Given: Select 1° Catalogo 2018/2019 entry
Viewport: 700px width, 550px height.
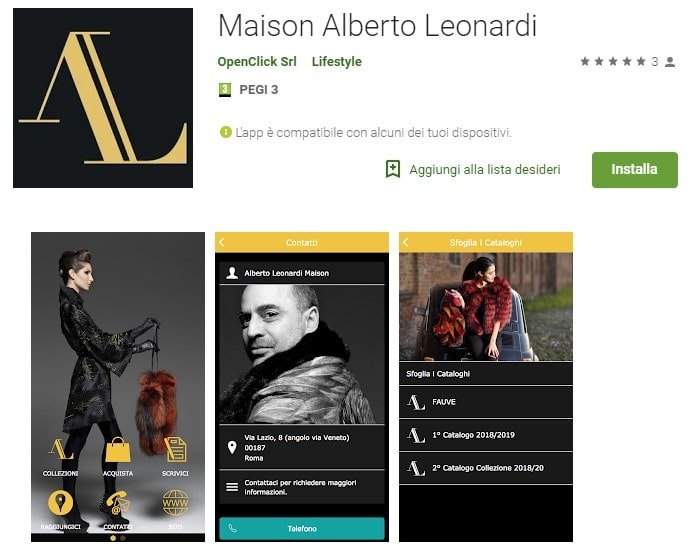Looking at the screenshot, I should [486, 435].
